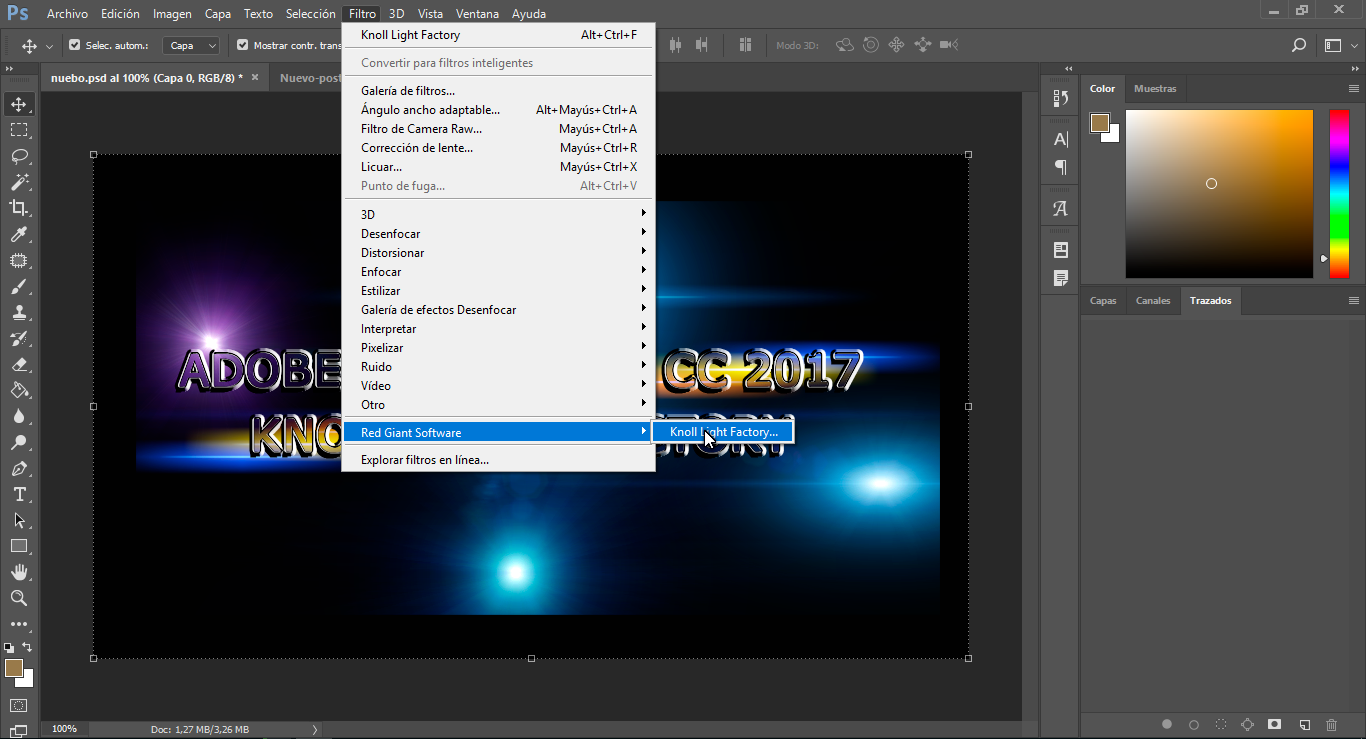Select the Horizontal Type tool

(19, 494)
